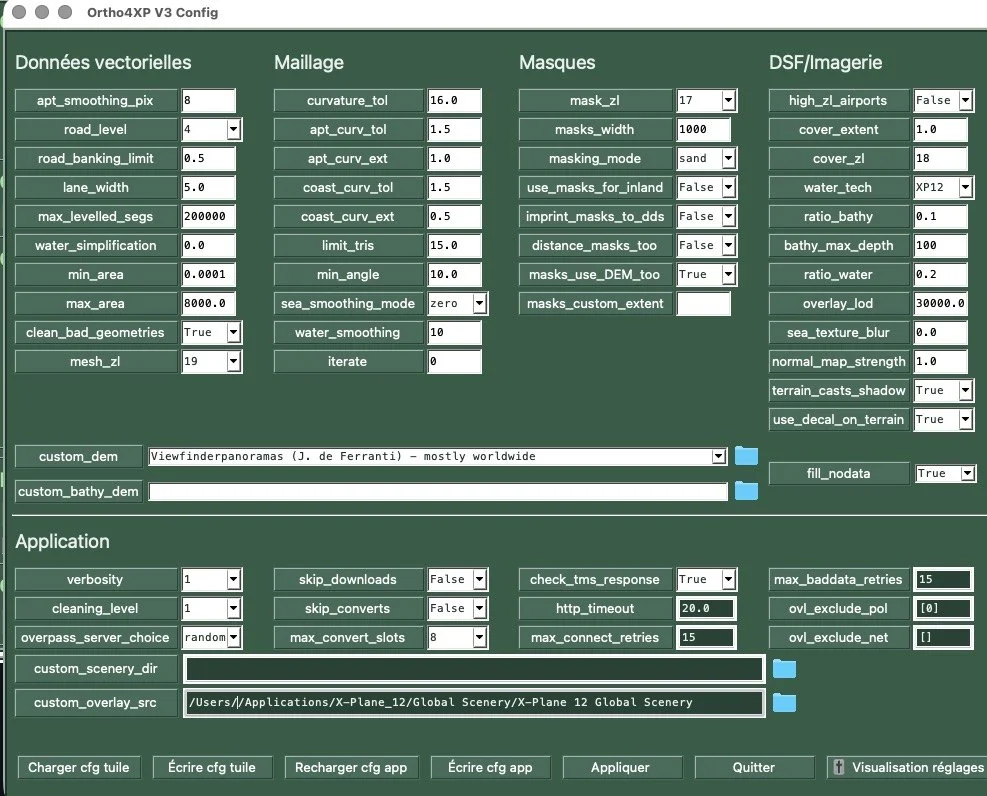Open folder icon for custom_overlay_src

coord(784,702)
